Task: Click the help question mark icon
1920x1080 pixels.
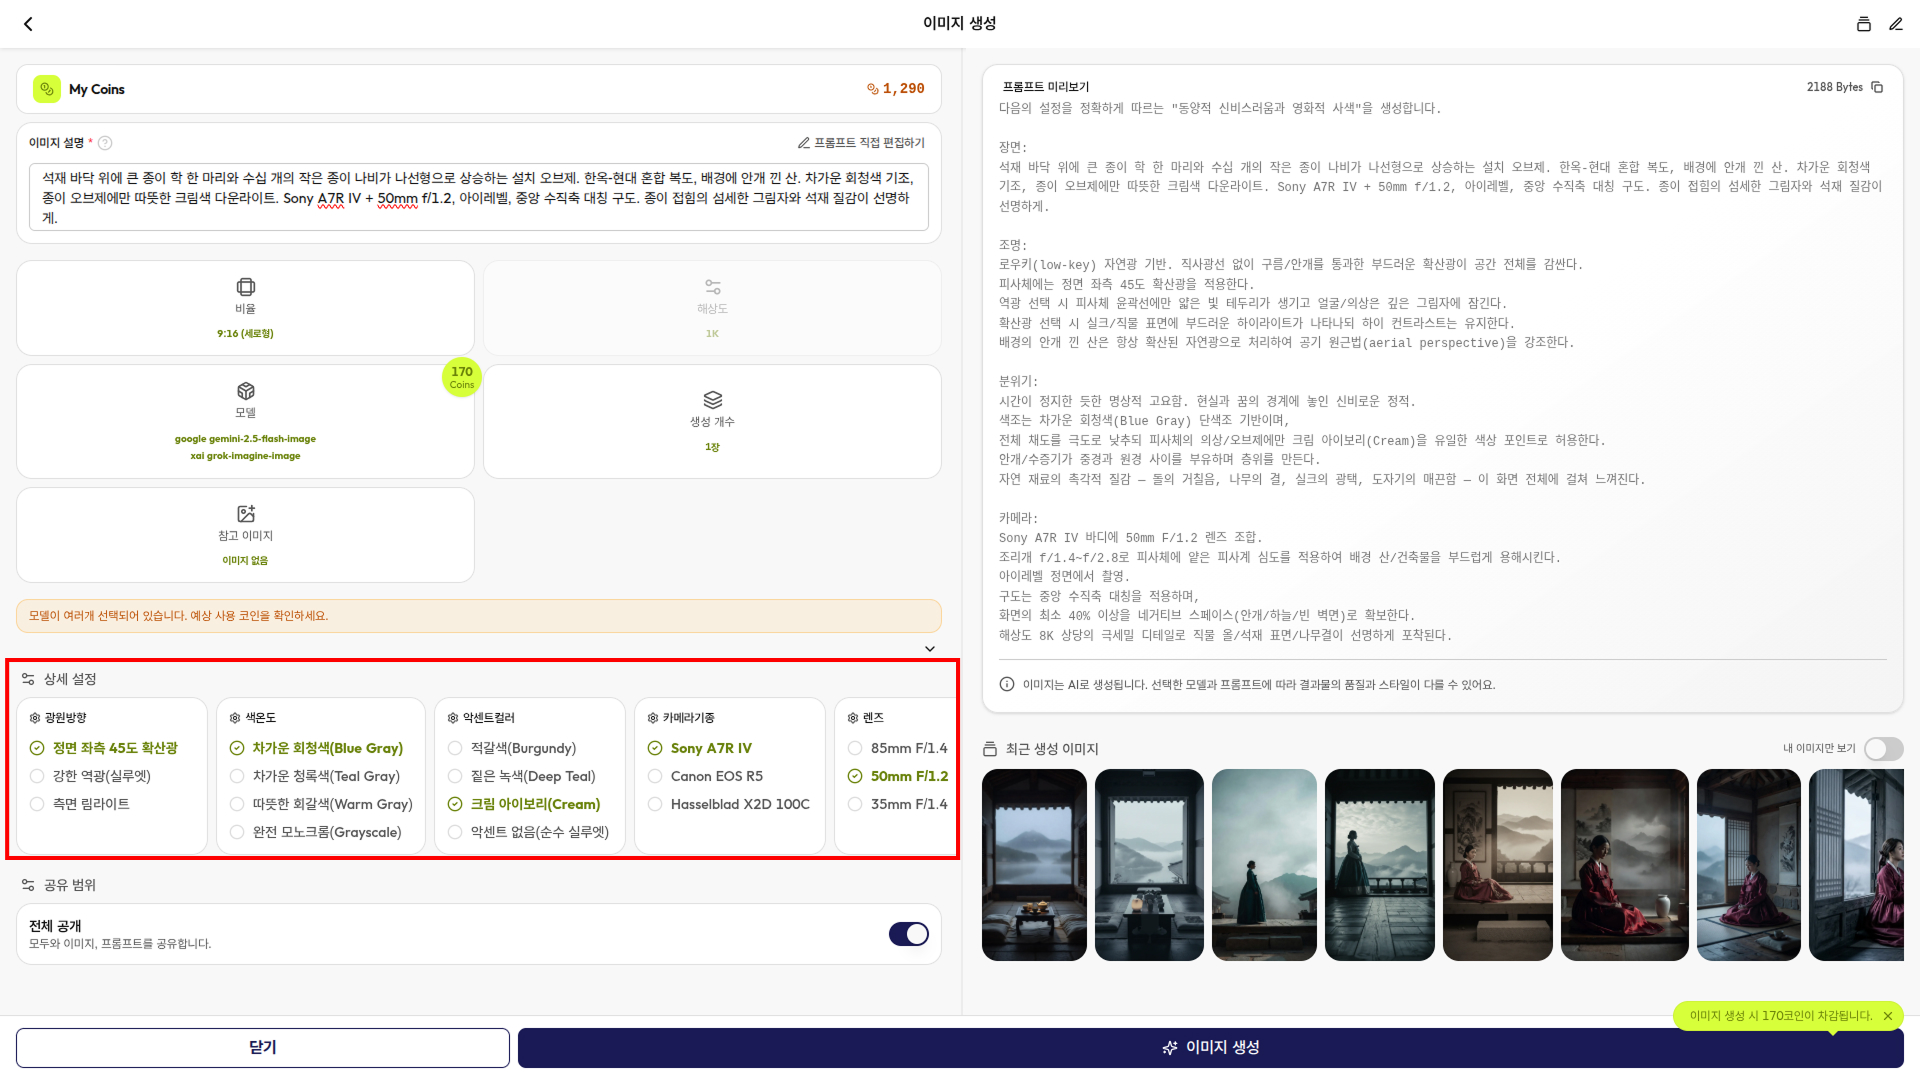Action: click(105, 143)
